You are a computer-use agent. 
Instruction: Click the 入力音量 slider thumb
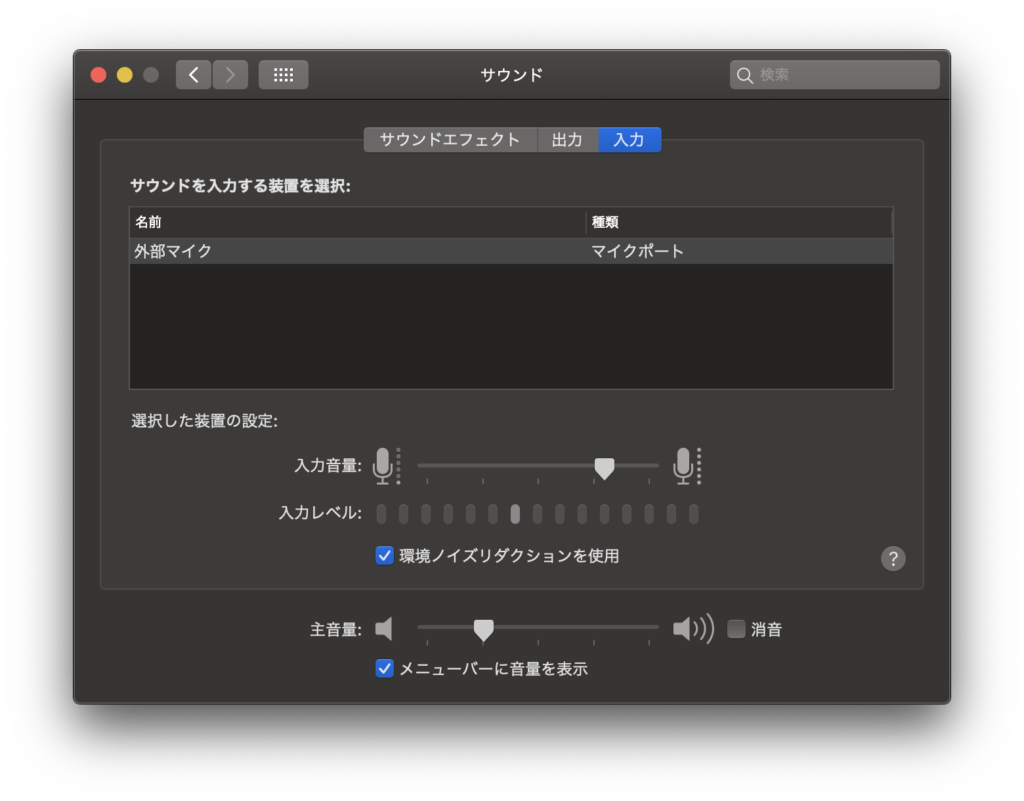pos(605,467)
